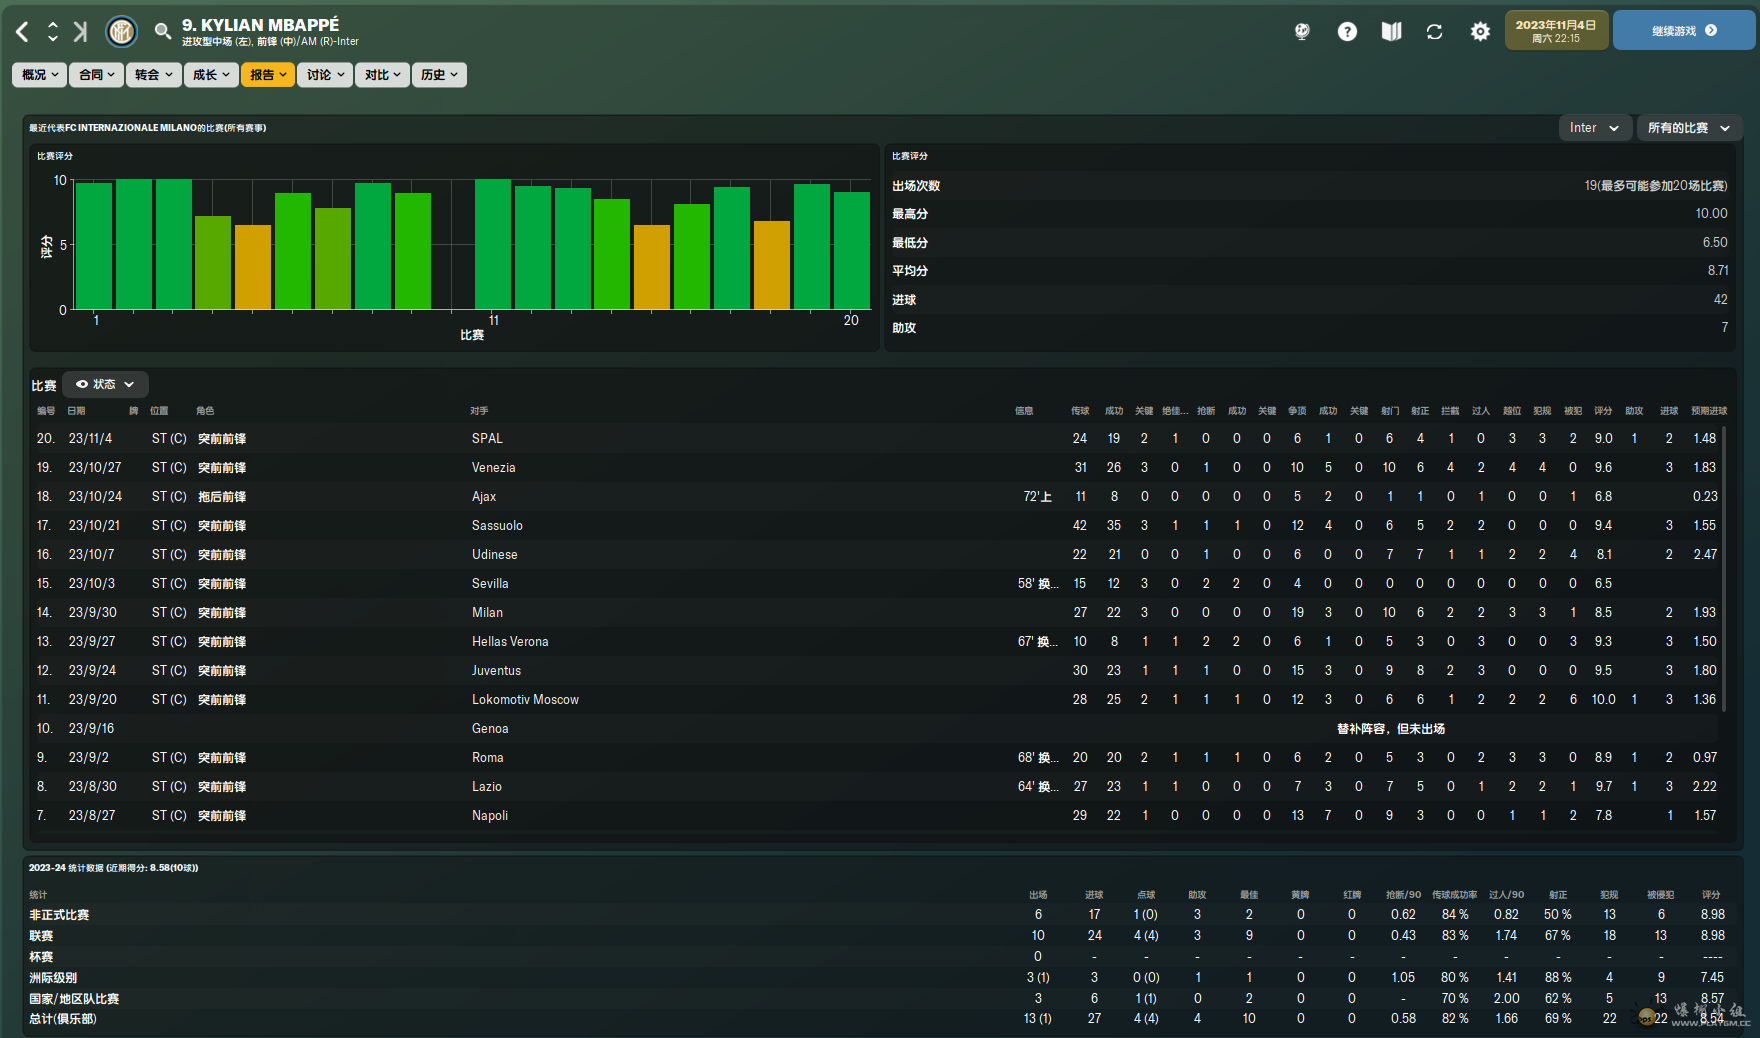Screen dimensions: 1760x1038
Task: Open the Venezia opponent link
Action: pyautogui.click(x=494, y=468)
